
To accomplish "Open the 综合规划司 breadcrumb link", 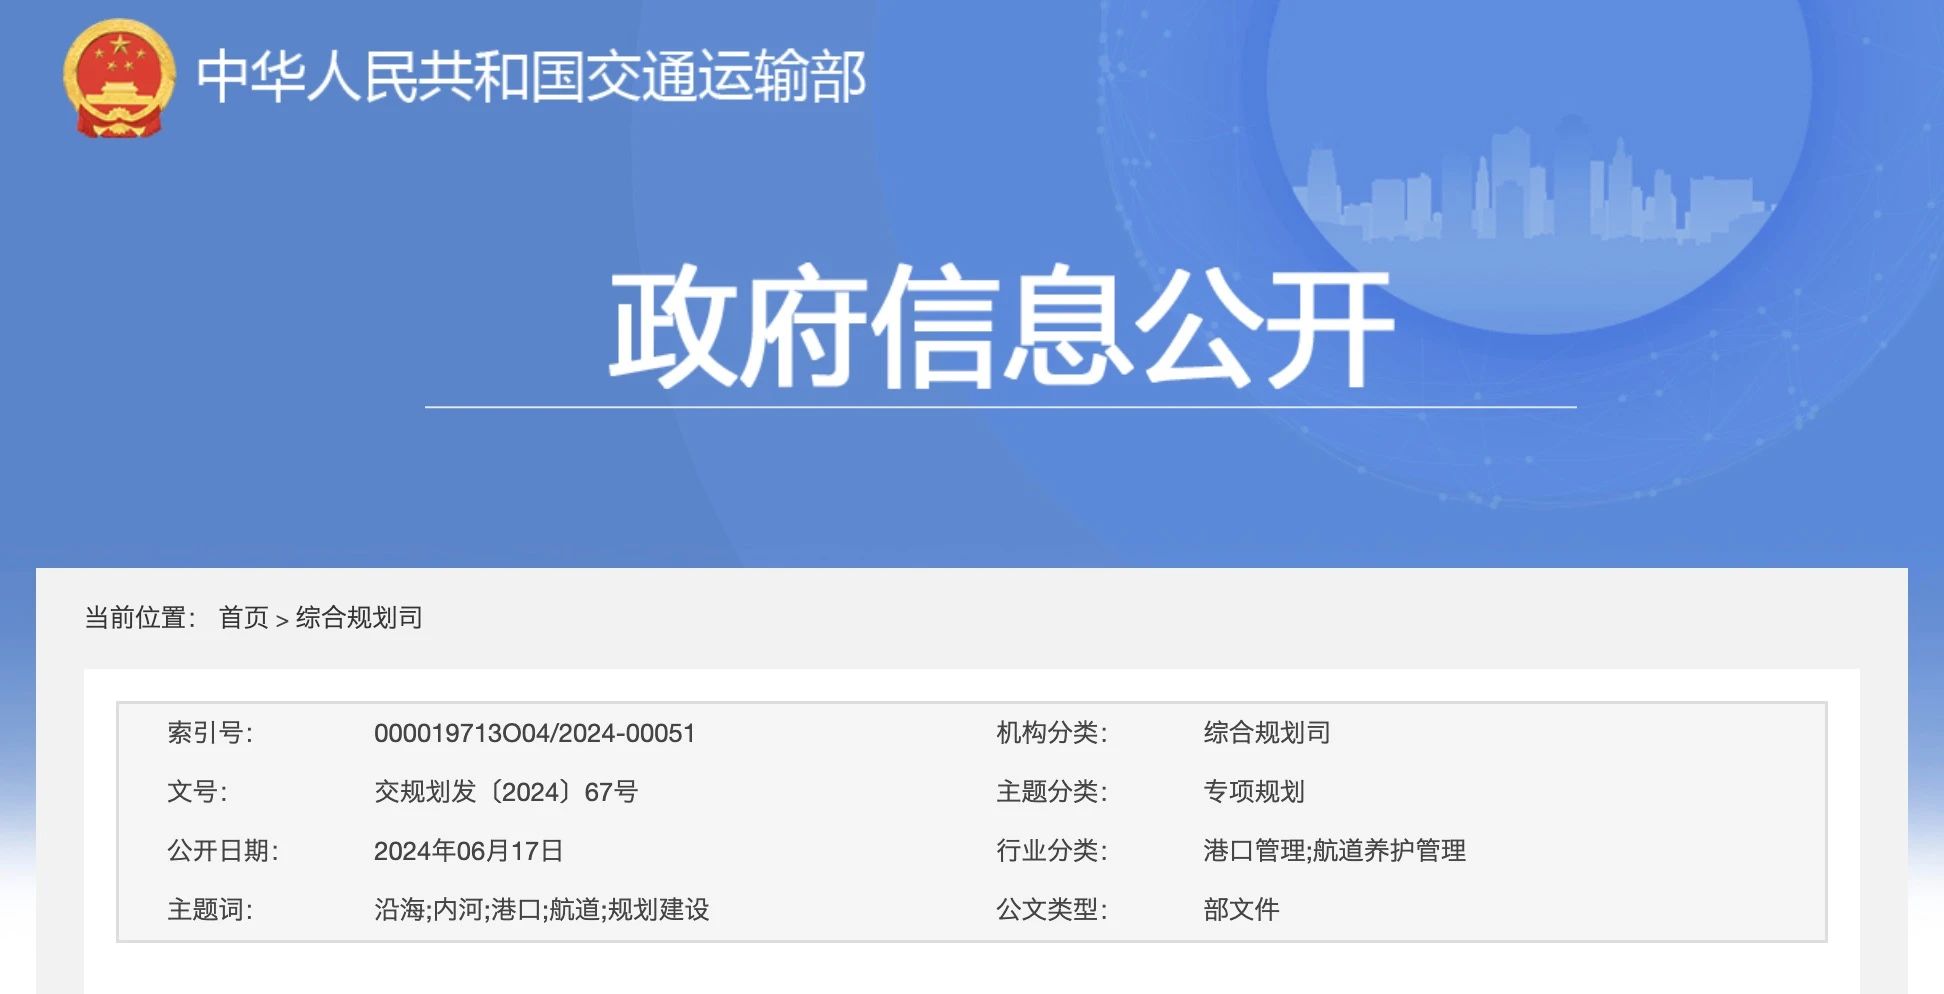I will pyautogui.click(x=358, y=618).
